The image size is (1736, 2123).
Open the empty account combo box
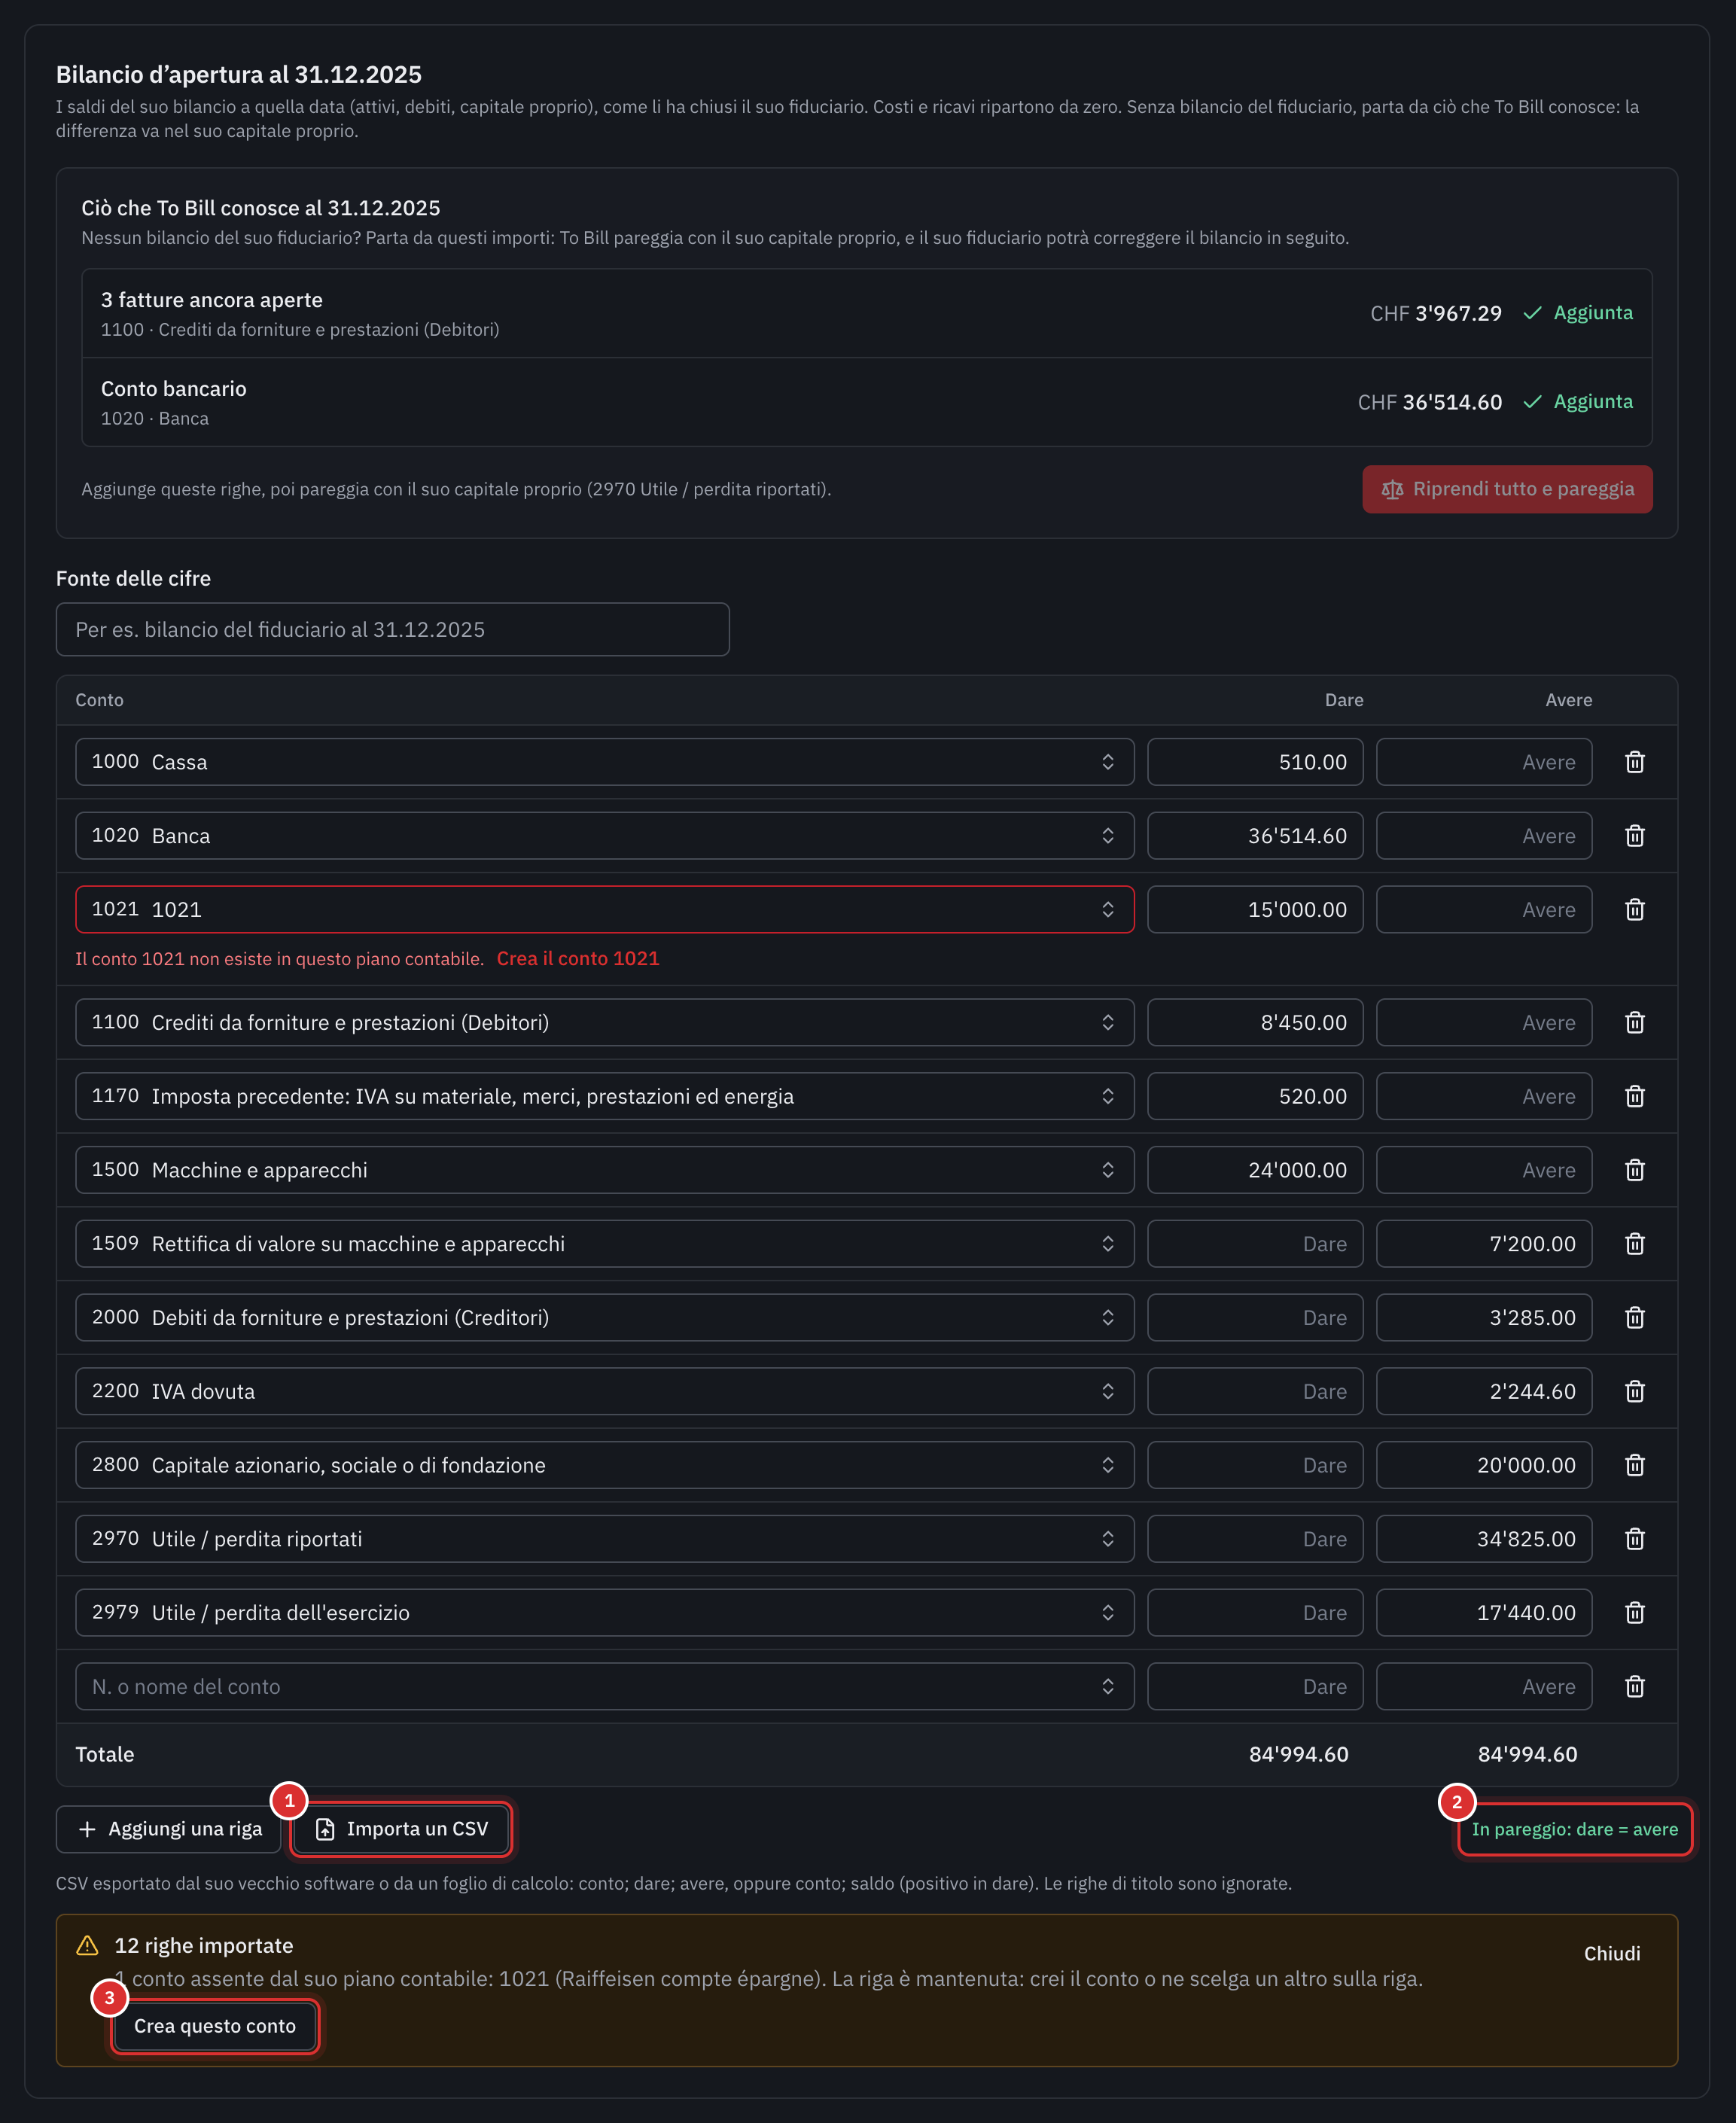click(604, 1687)
